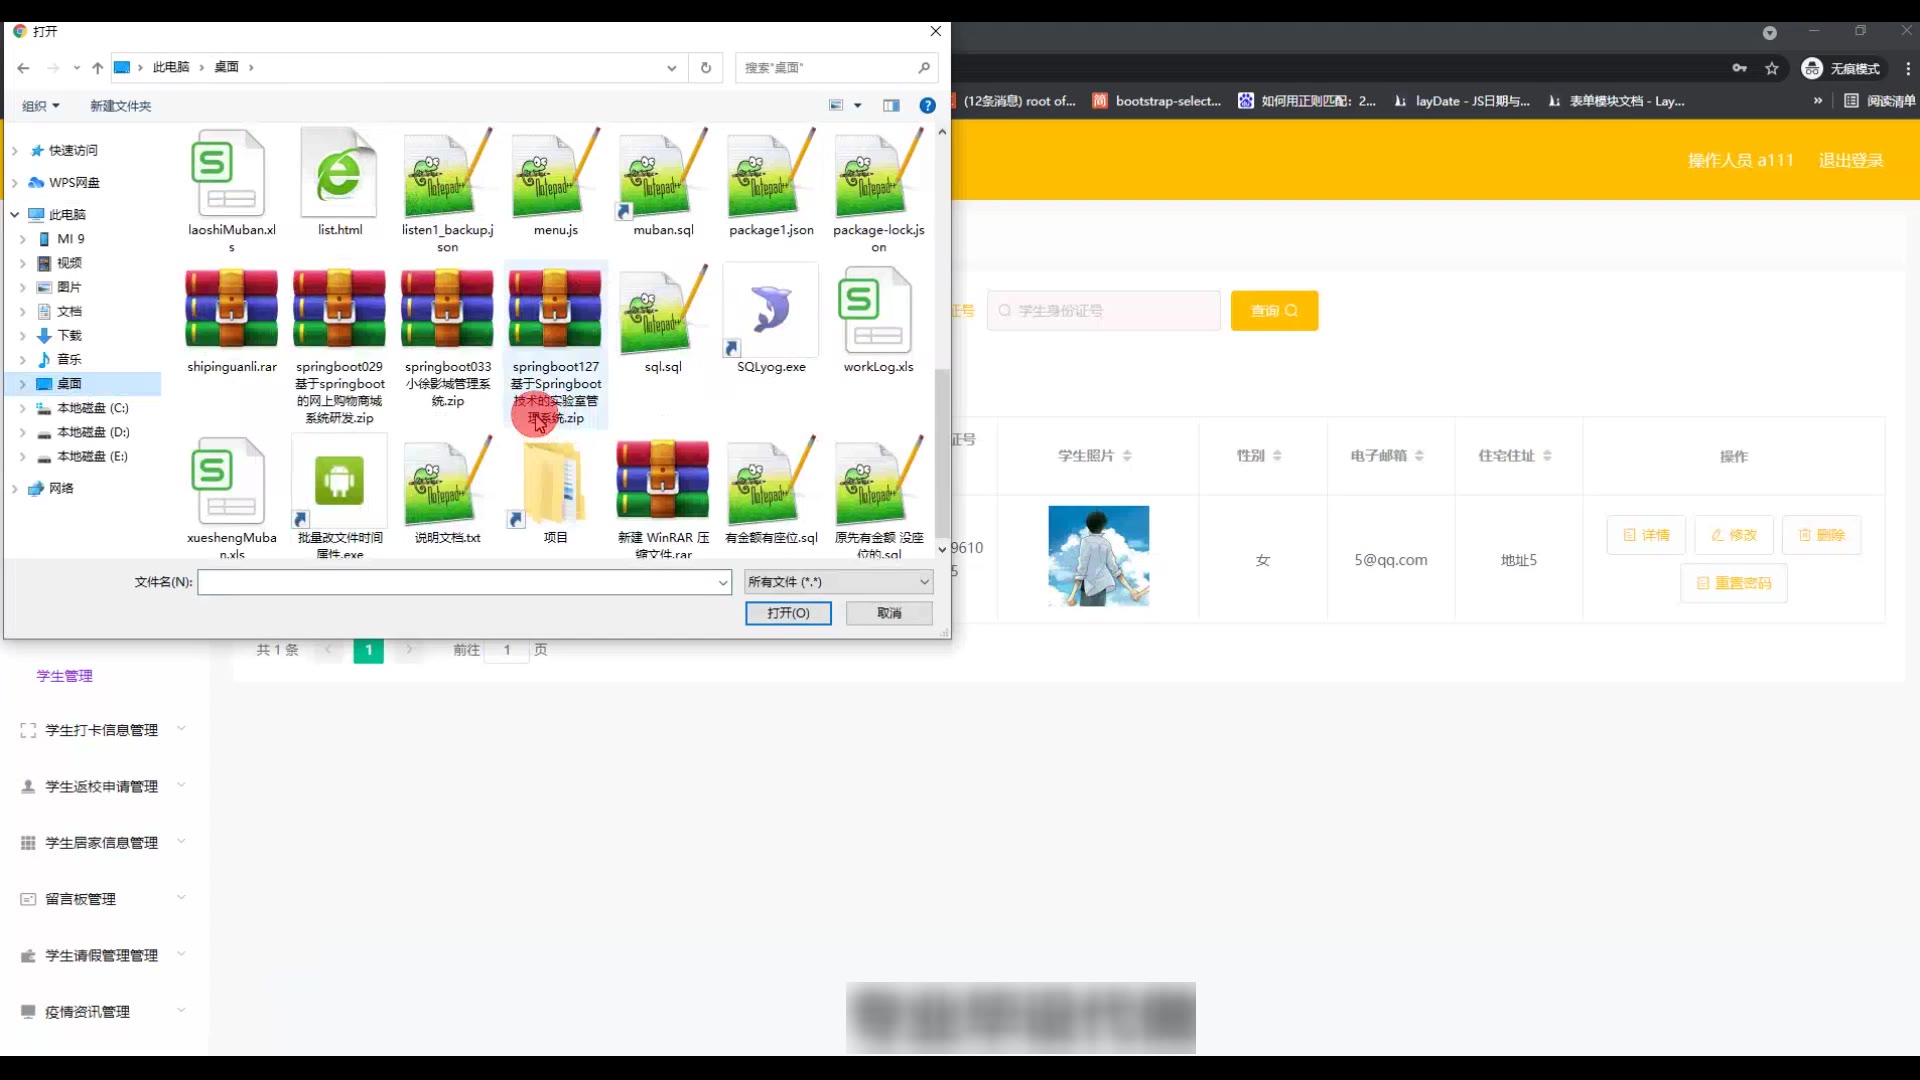Open the view options dropdown arrow
1920x1080 pixels.
pyautogui.click(x=858, y=106)
